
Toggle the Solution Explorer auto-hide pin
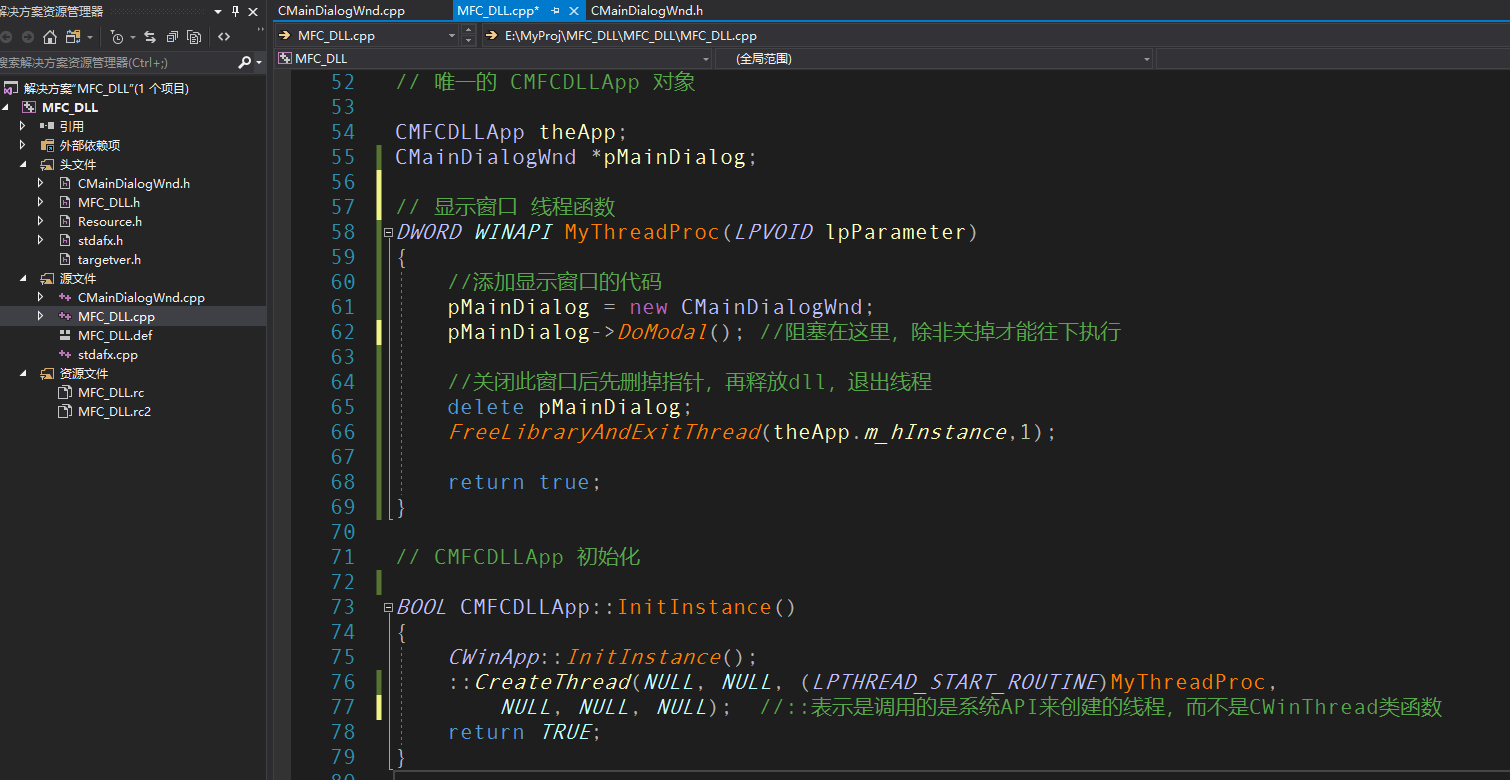pos(235,12)
